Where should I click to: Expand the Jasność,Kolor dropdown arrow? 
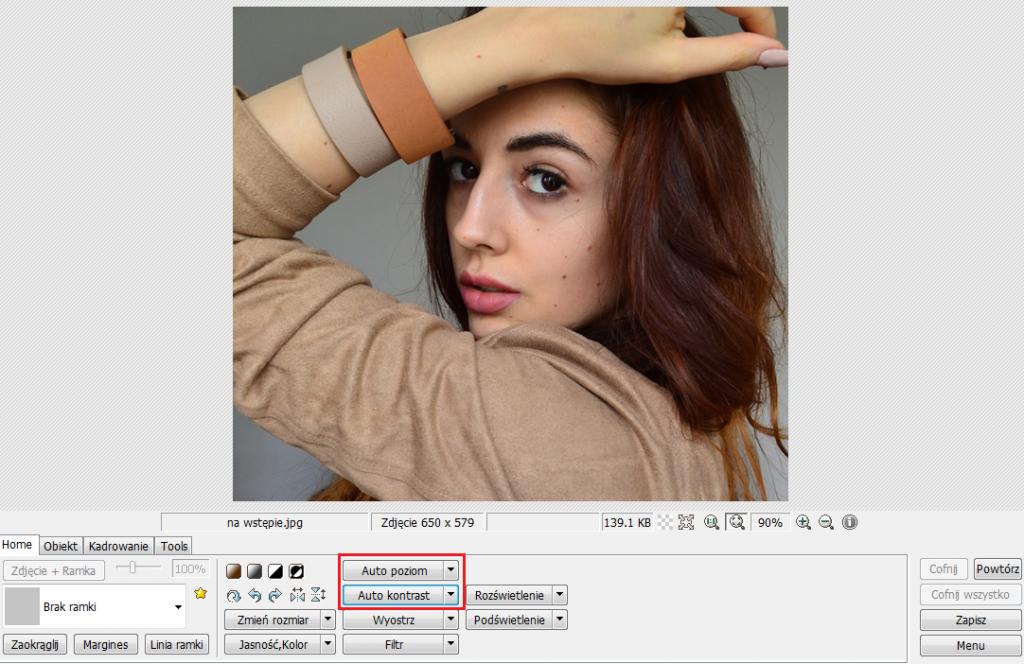(x=328, y=644)
